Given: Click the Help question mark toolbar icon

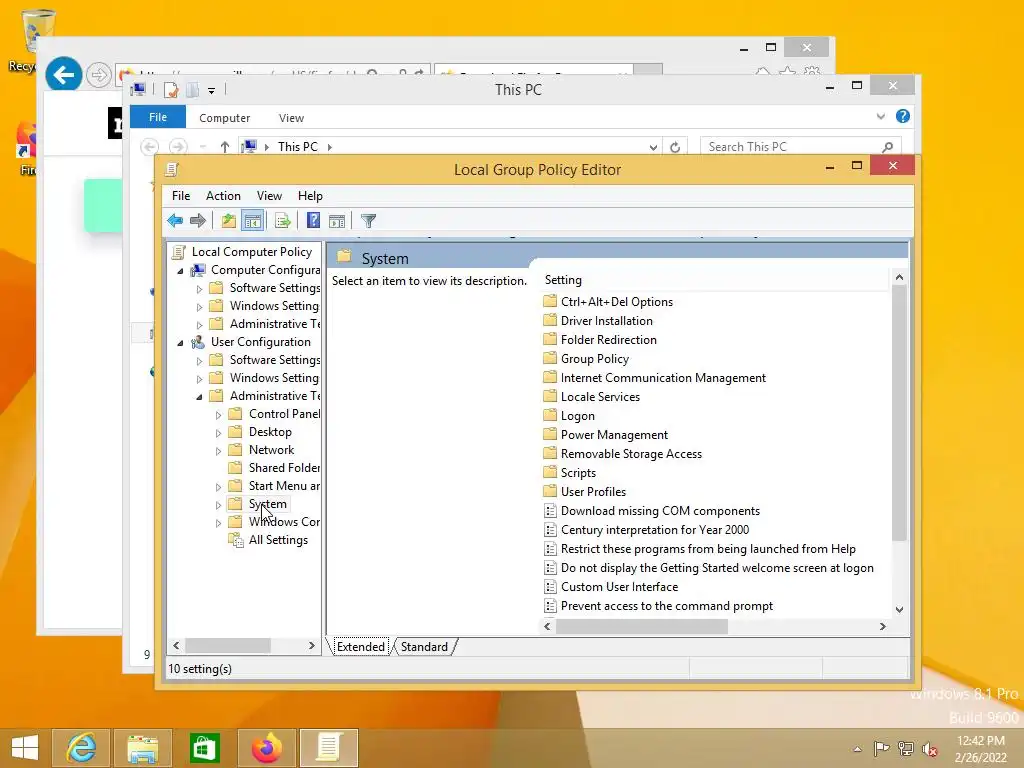Looking at the screenshot, I should tap(313, 221).
